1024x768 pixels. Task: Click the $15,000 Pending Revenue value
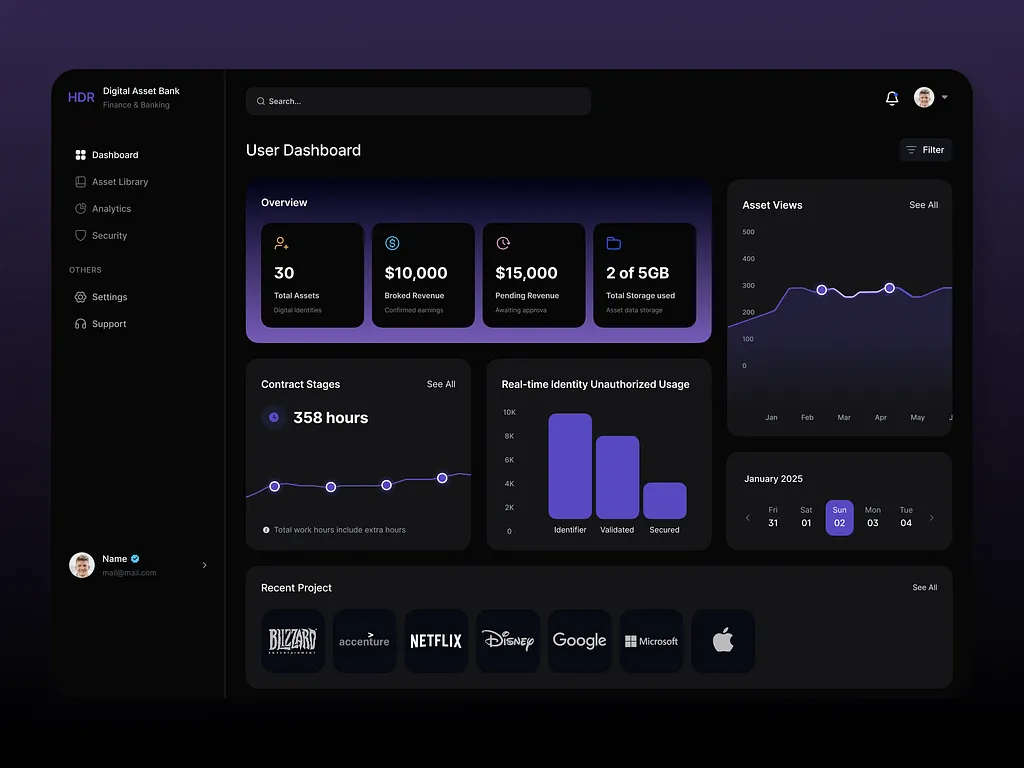click(x=526, y=272)
